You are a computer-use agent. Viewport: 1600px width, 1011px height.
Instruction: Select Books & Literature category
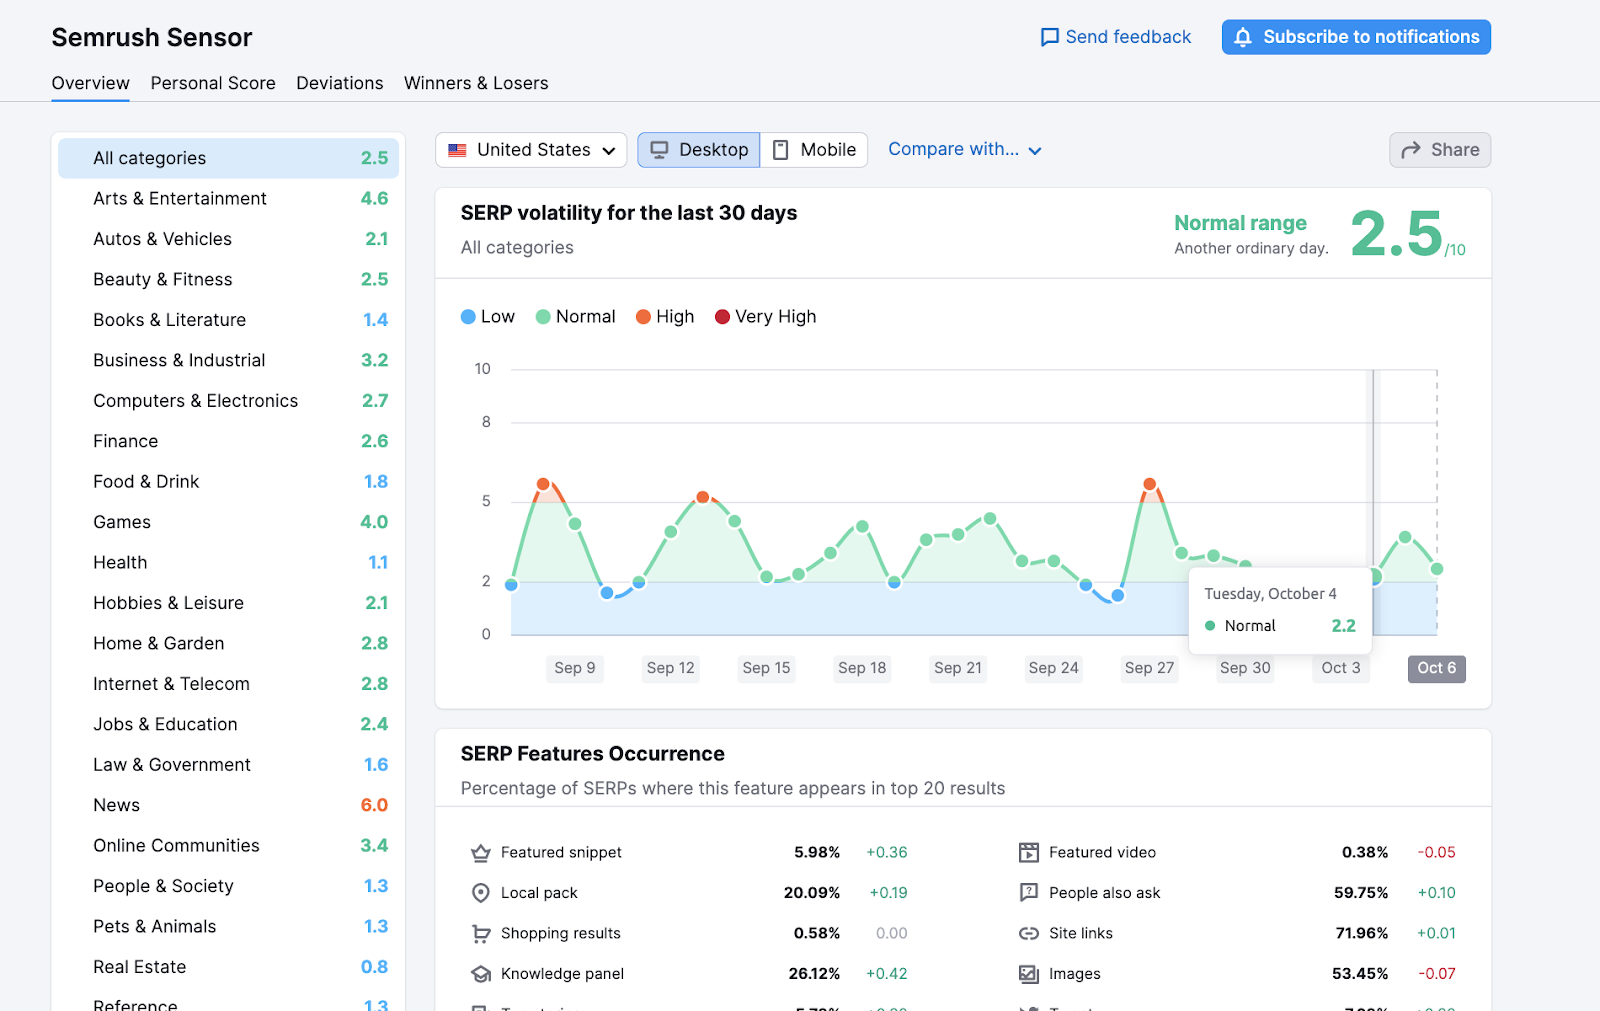tap(229, 320)
